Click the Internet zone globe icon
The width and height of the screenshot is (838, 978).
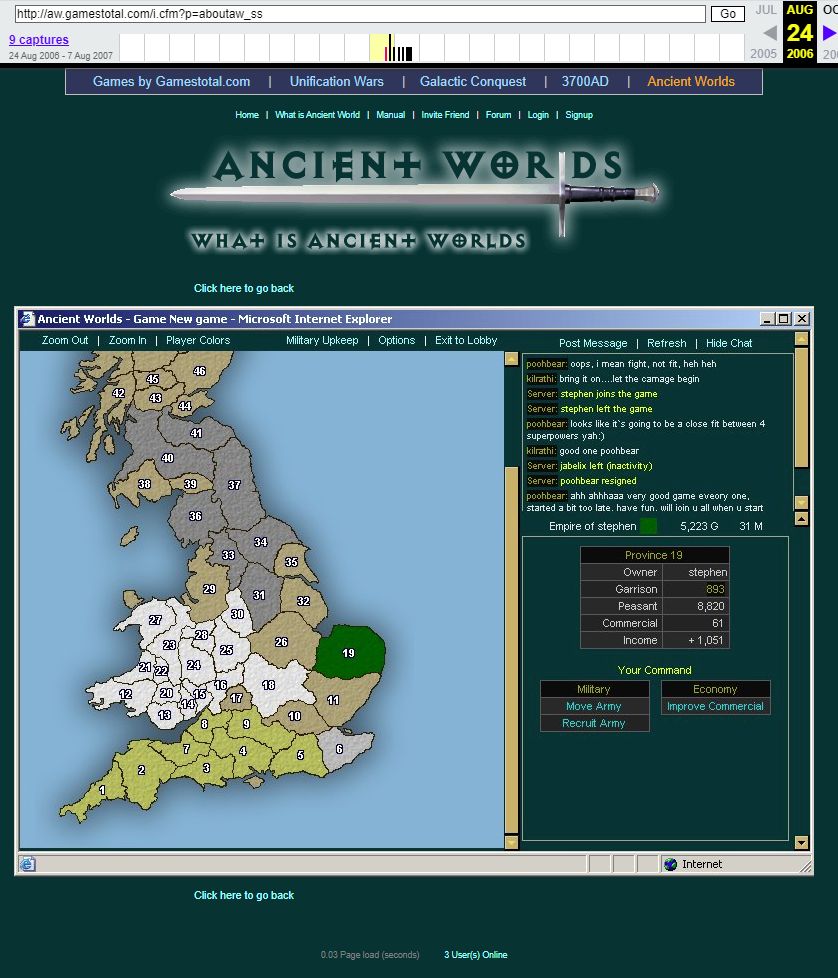pyautogui.click(x=670, y=864)
